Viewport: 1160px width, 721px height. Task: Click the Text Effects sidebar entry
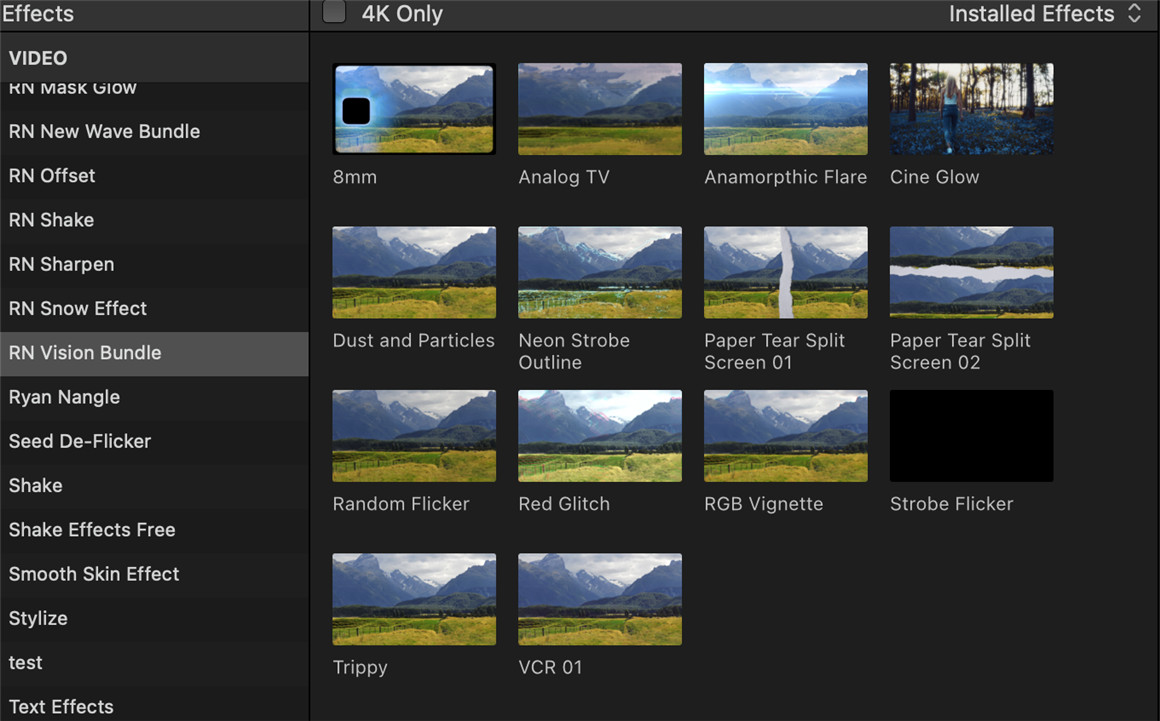tap(60, 706)
